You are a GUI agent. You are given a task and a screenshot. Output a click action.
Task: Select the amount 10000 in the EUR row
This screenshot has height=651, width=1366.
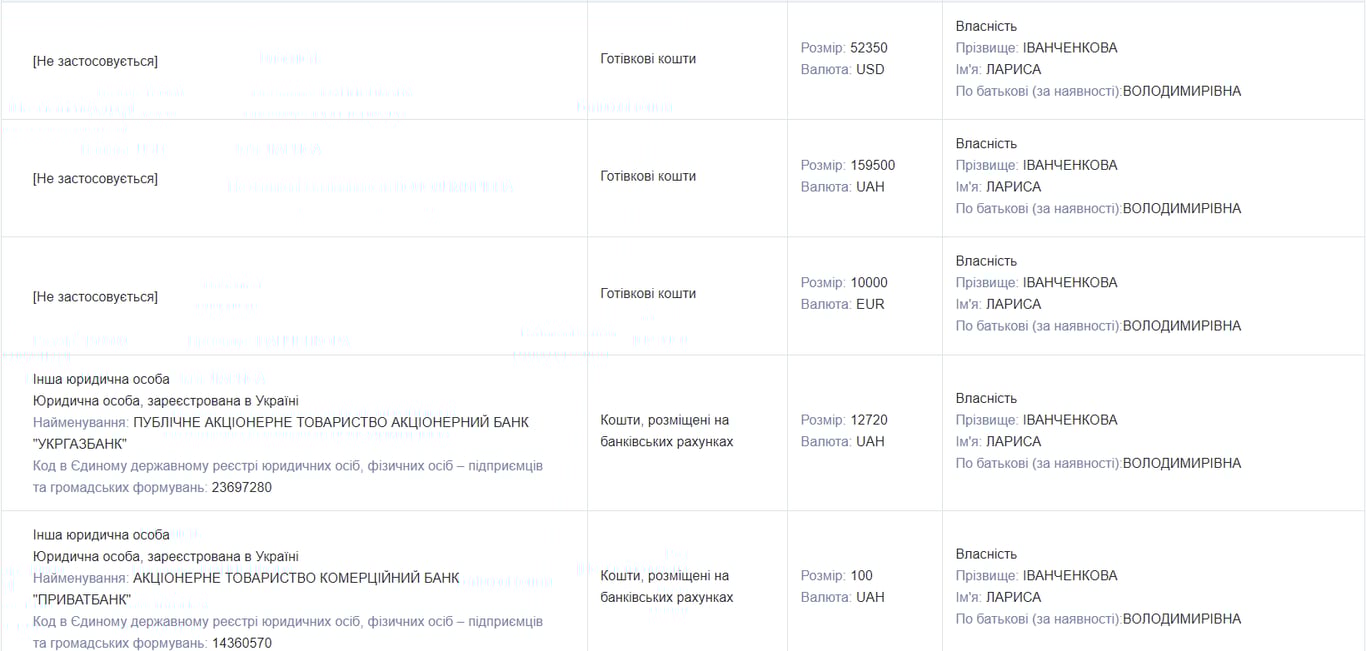[x=869, y=282]
